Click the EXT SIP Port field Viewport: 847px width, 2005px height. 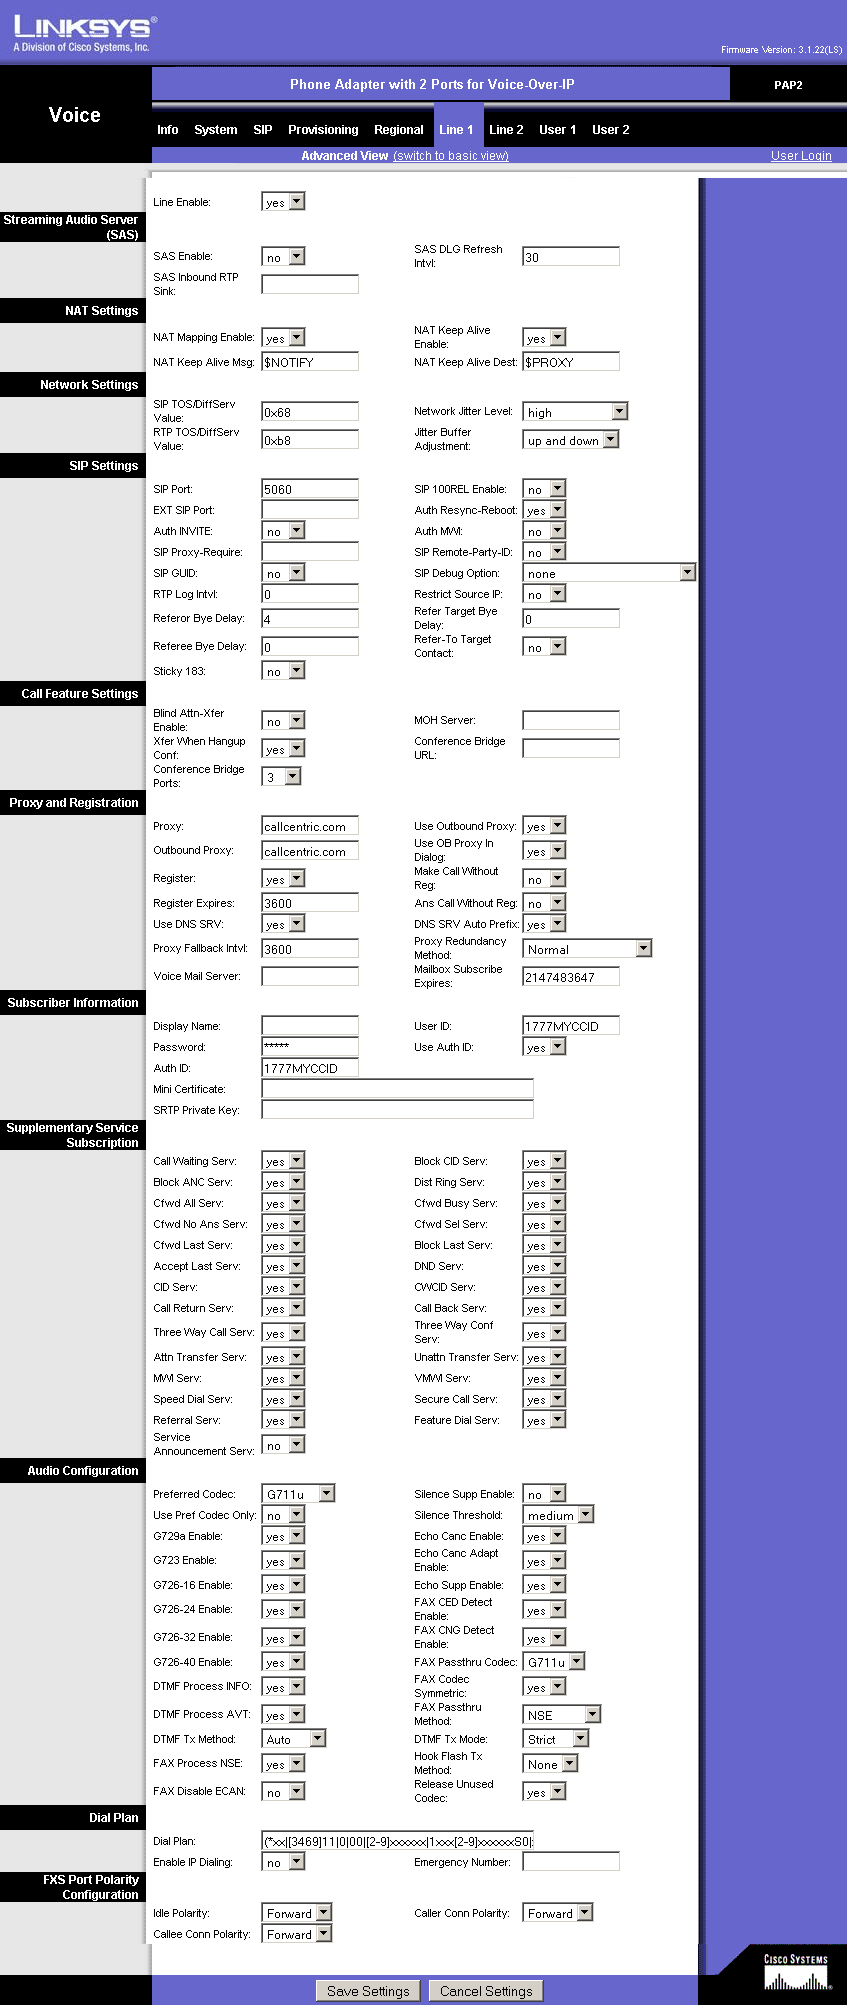[x=310, y=510]
